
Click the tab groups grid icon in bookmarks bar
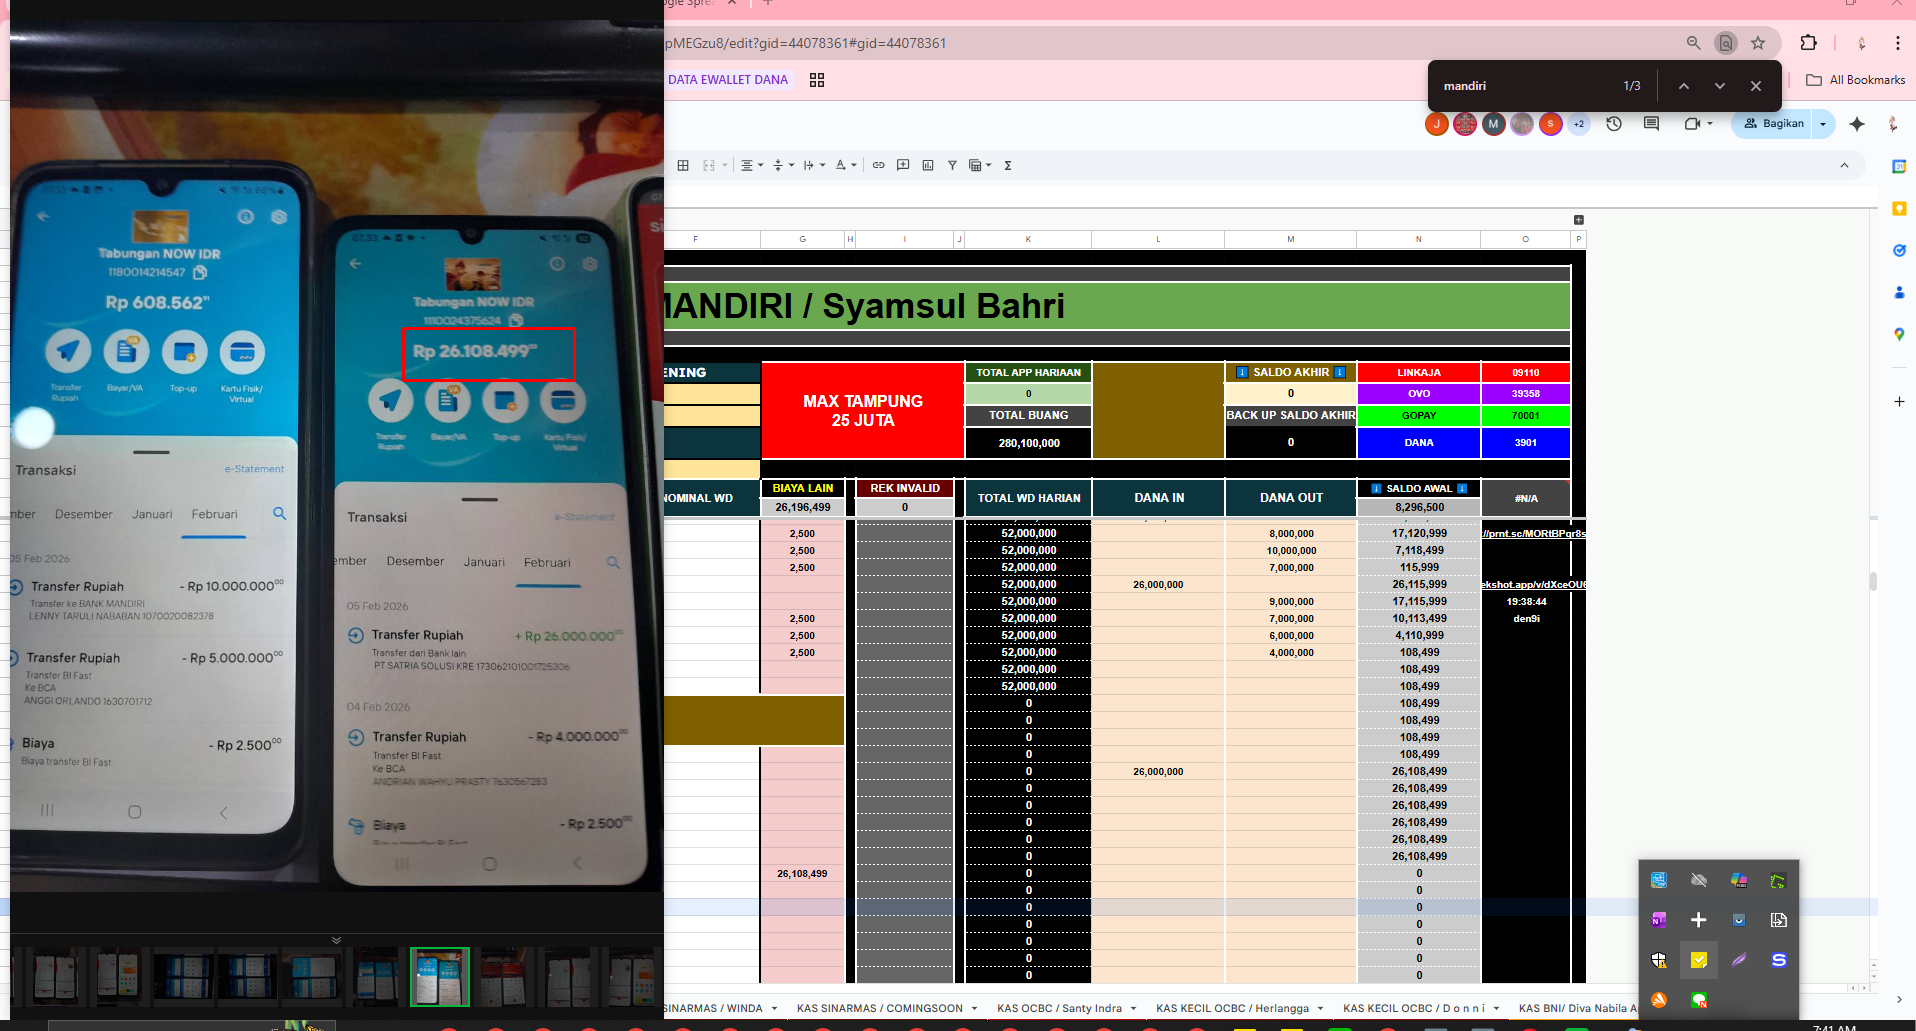pos(817,80)
